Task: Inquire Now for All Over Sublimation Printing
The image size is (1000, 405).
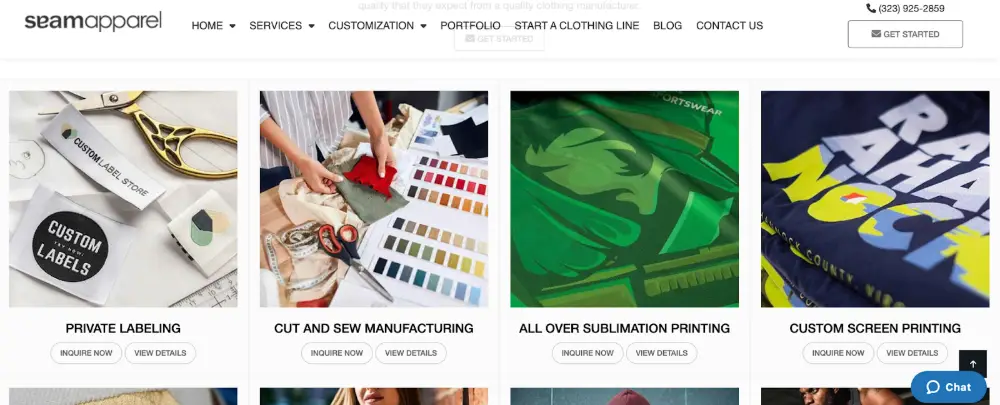Action: [587, 353]
